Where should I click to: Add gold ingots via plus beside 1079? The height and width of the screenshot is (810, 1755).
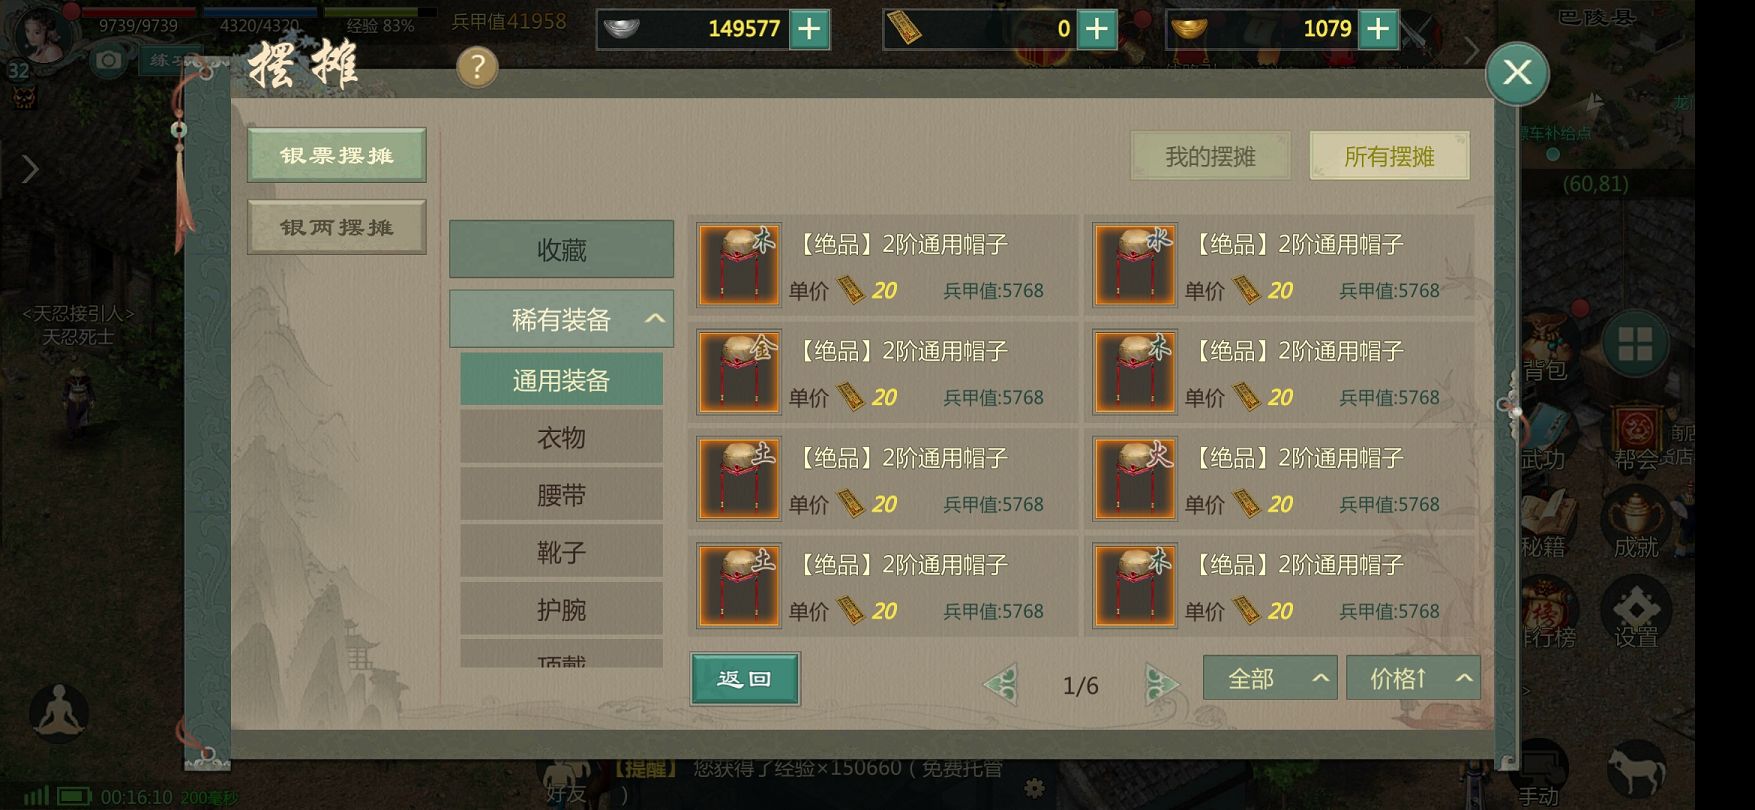click(x=1378, y=29)
